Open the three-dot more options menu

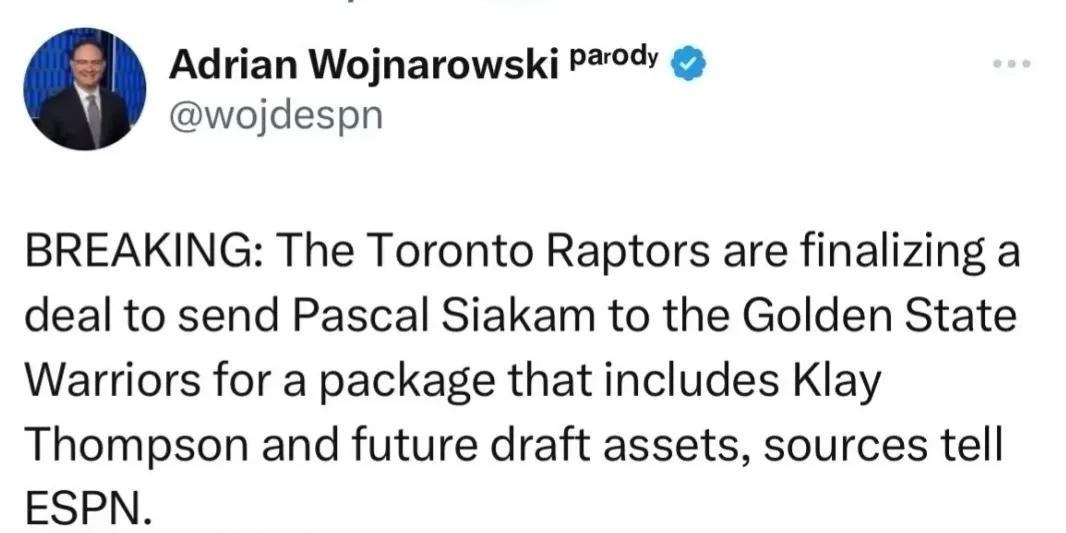[x=1012, y=64]
